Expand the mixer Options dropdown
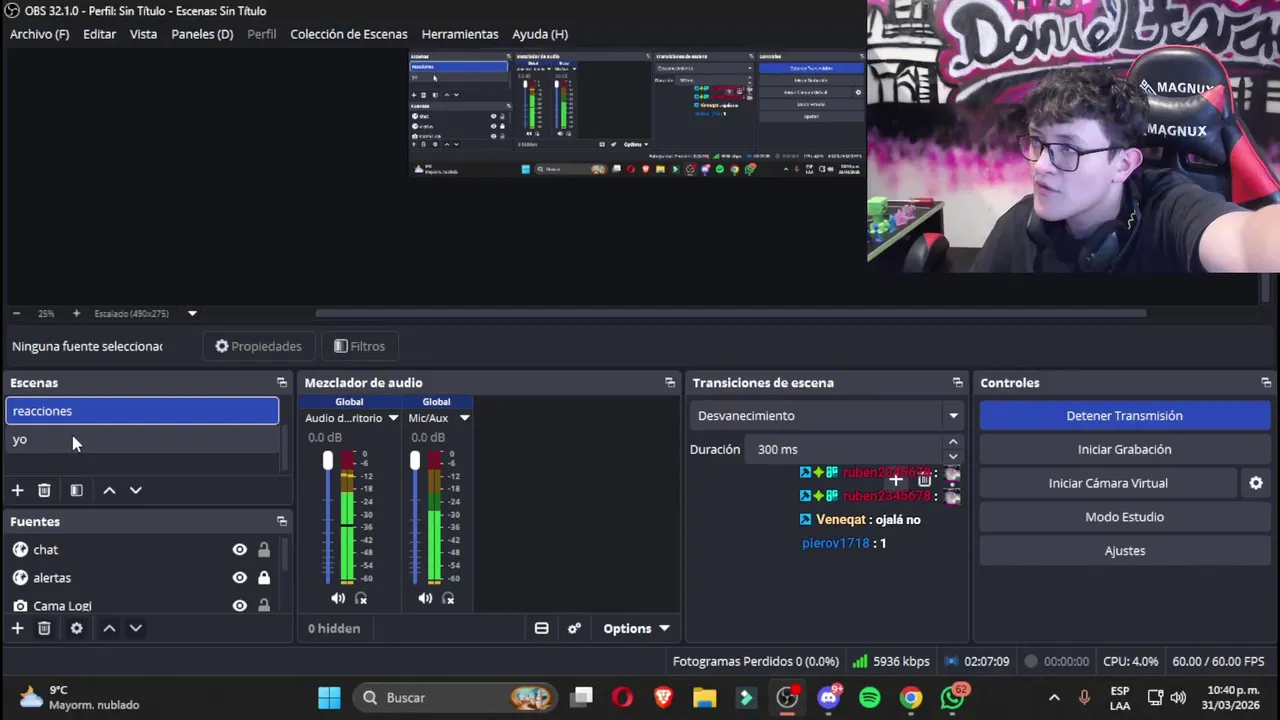The height and width of the screenshot is (720, 1280). 636,628
